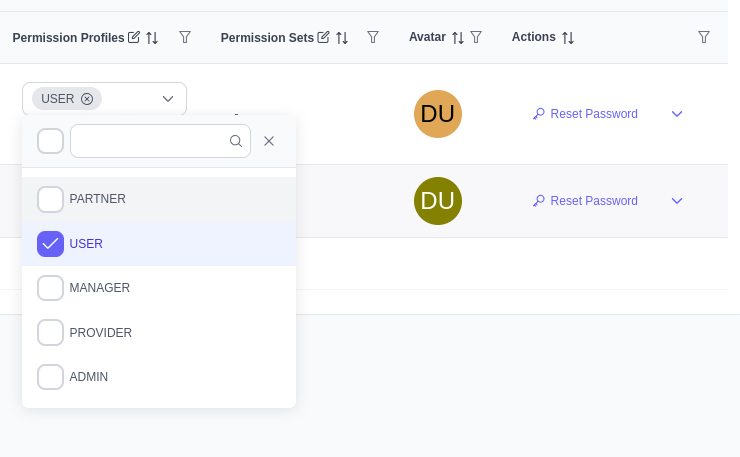Select the ADMIN profile option

(x=51, y=377)
